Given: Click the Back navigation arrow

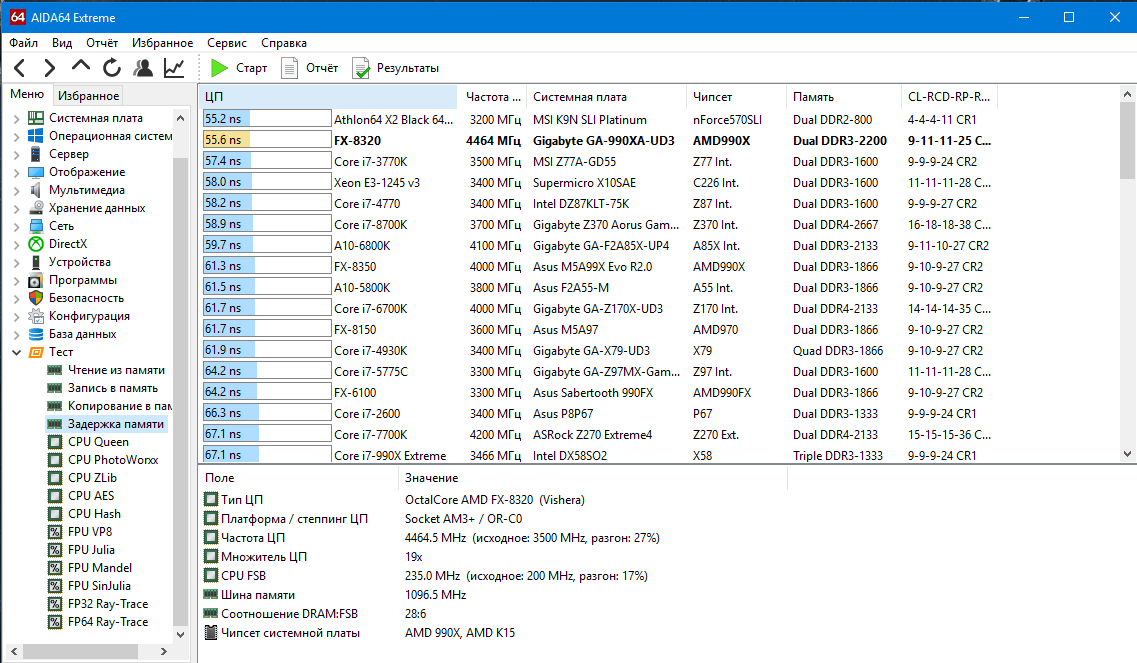Looking at the screenshot, I should click(19, 68).
